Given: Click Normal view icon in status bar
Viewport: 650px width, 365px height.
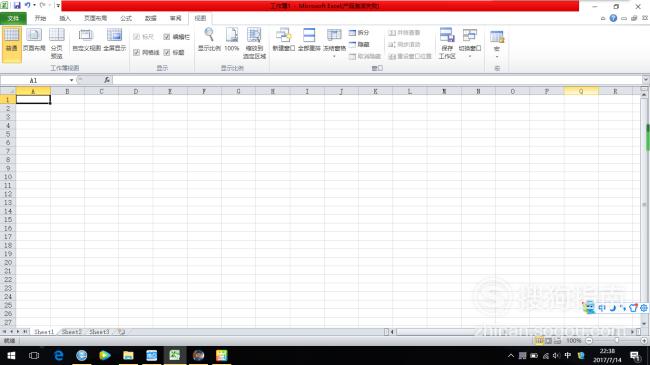Looking at the screenshot, I should click(x=539, y=341).
